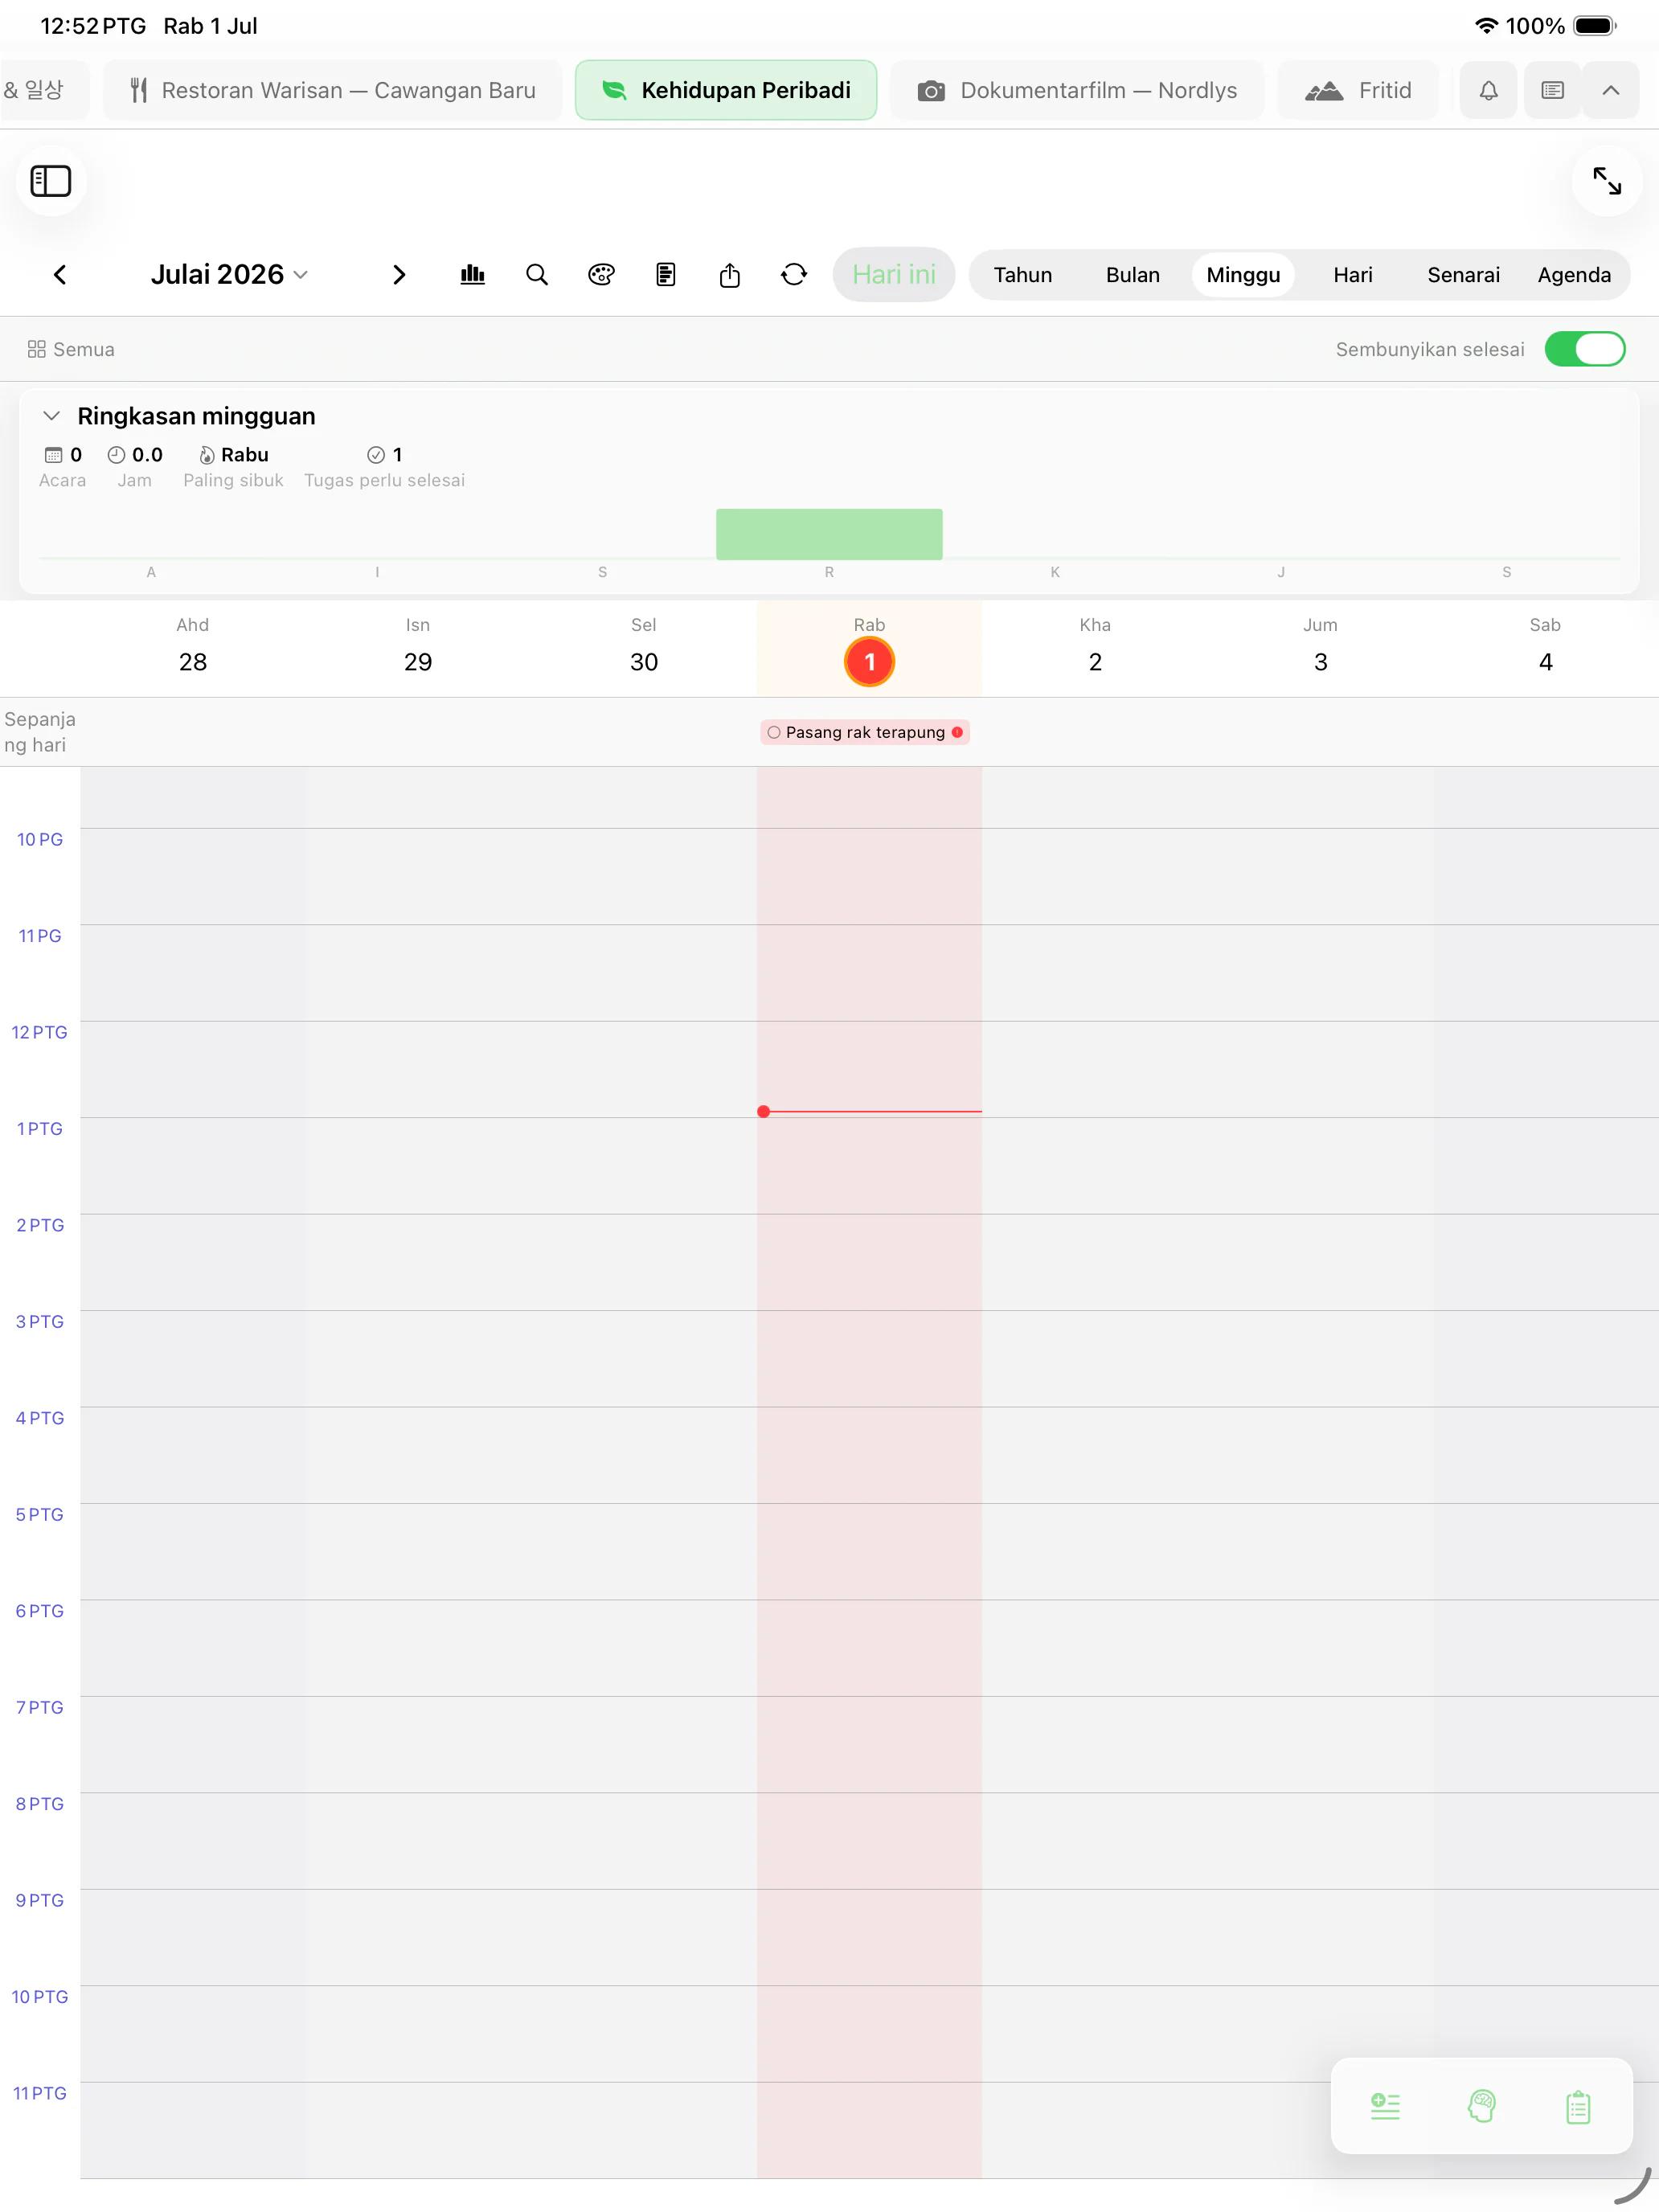The height and width of the screenshot is (2212, 1659).
Task: Tap the share export icon
Action: pyautogui.click(x=730, y=275)
